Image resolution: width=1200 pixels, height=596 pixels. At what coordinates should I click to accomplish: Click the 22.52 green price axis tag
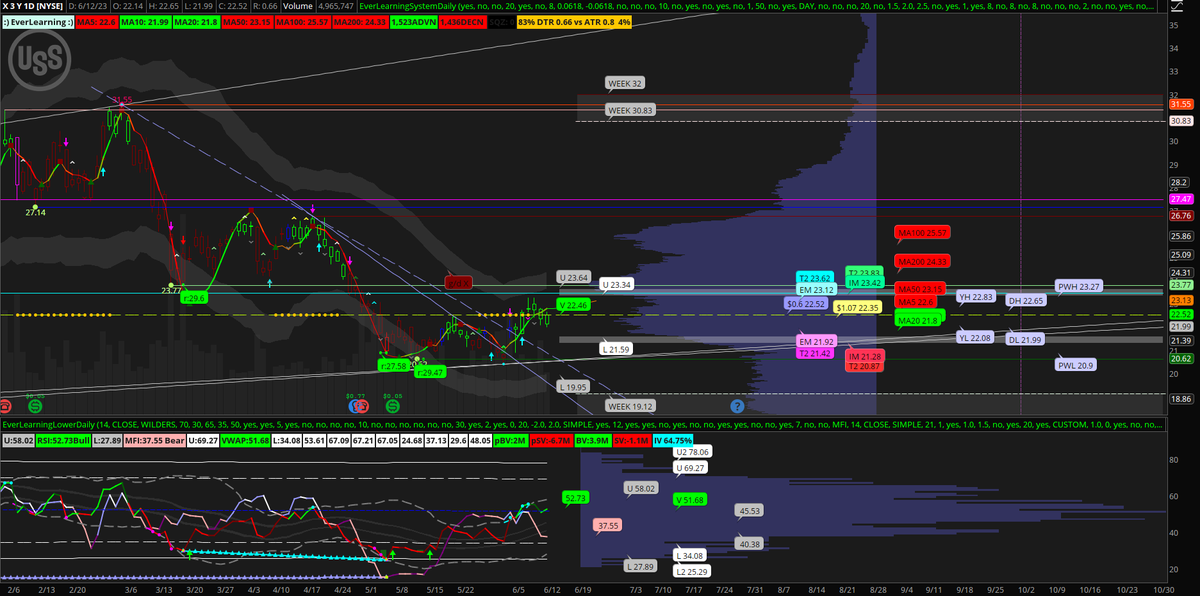point(1180,313)
